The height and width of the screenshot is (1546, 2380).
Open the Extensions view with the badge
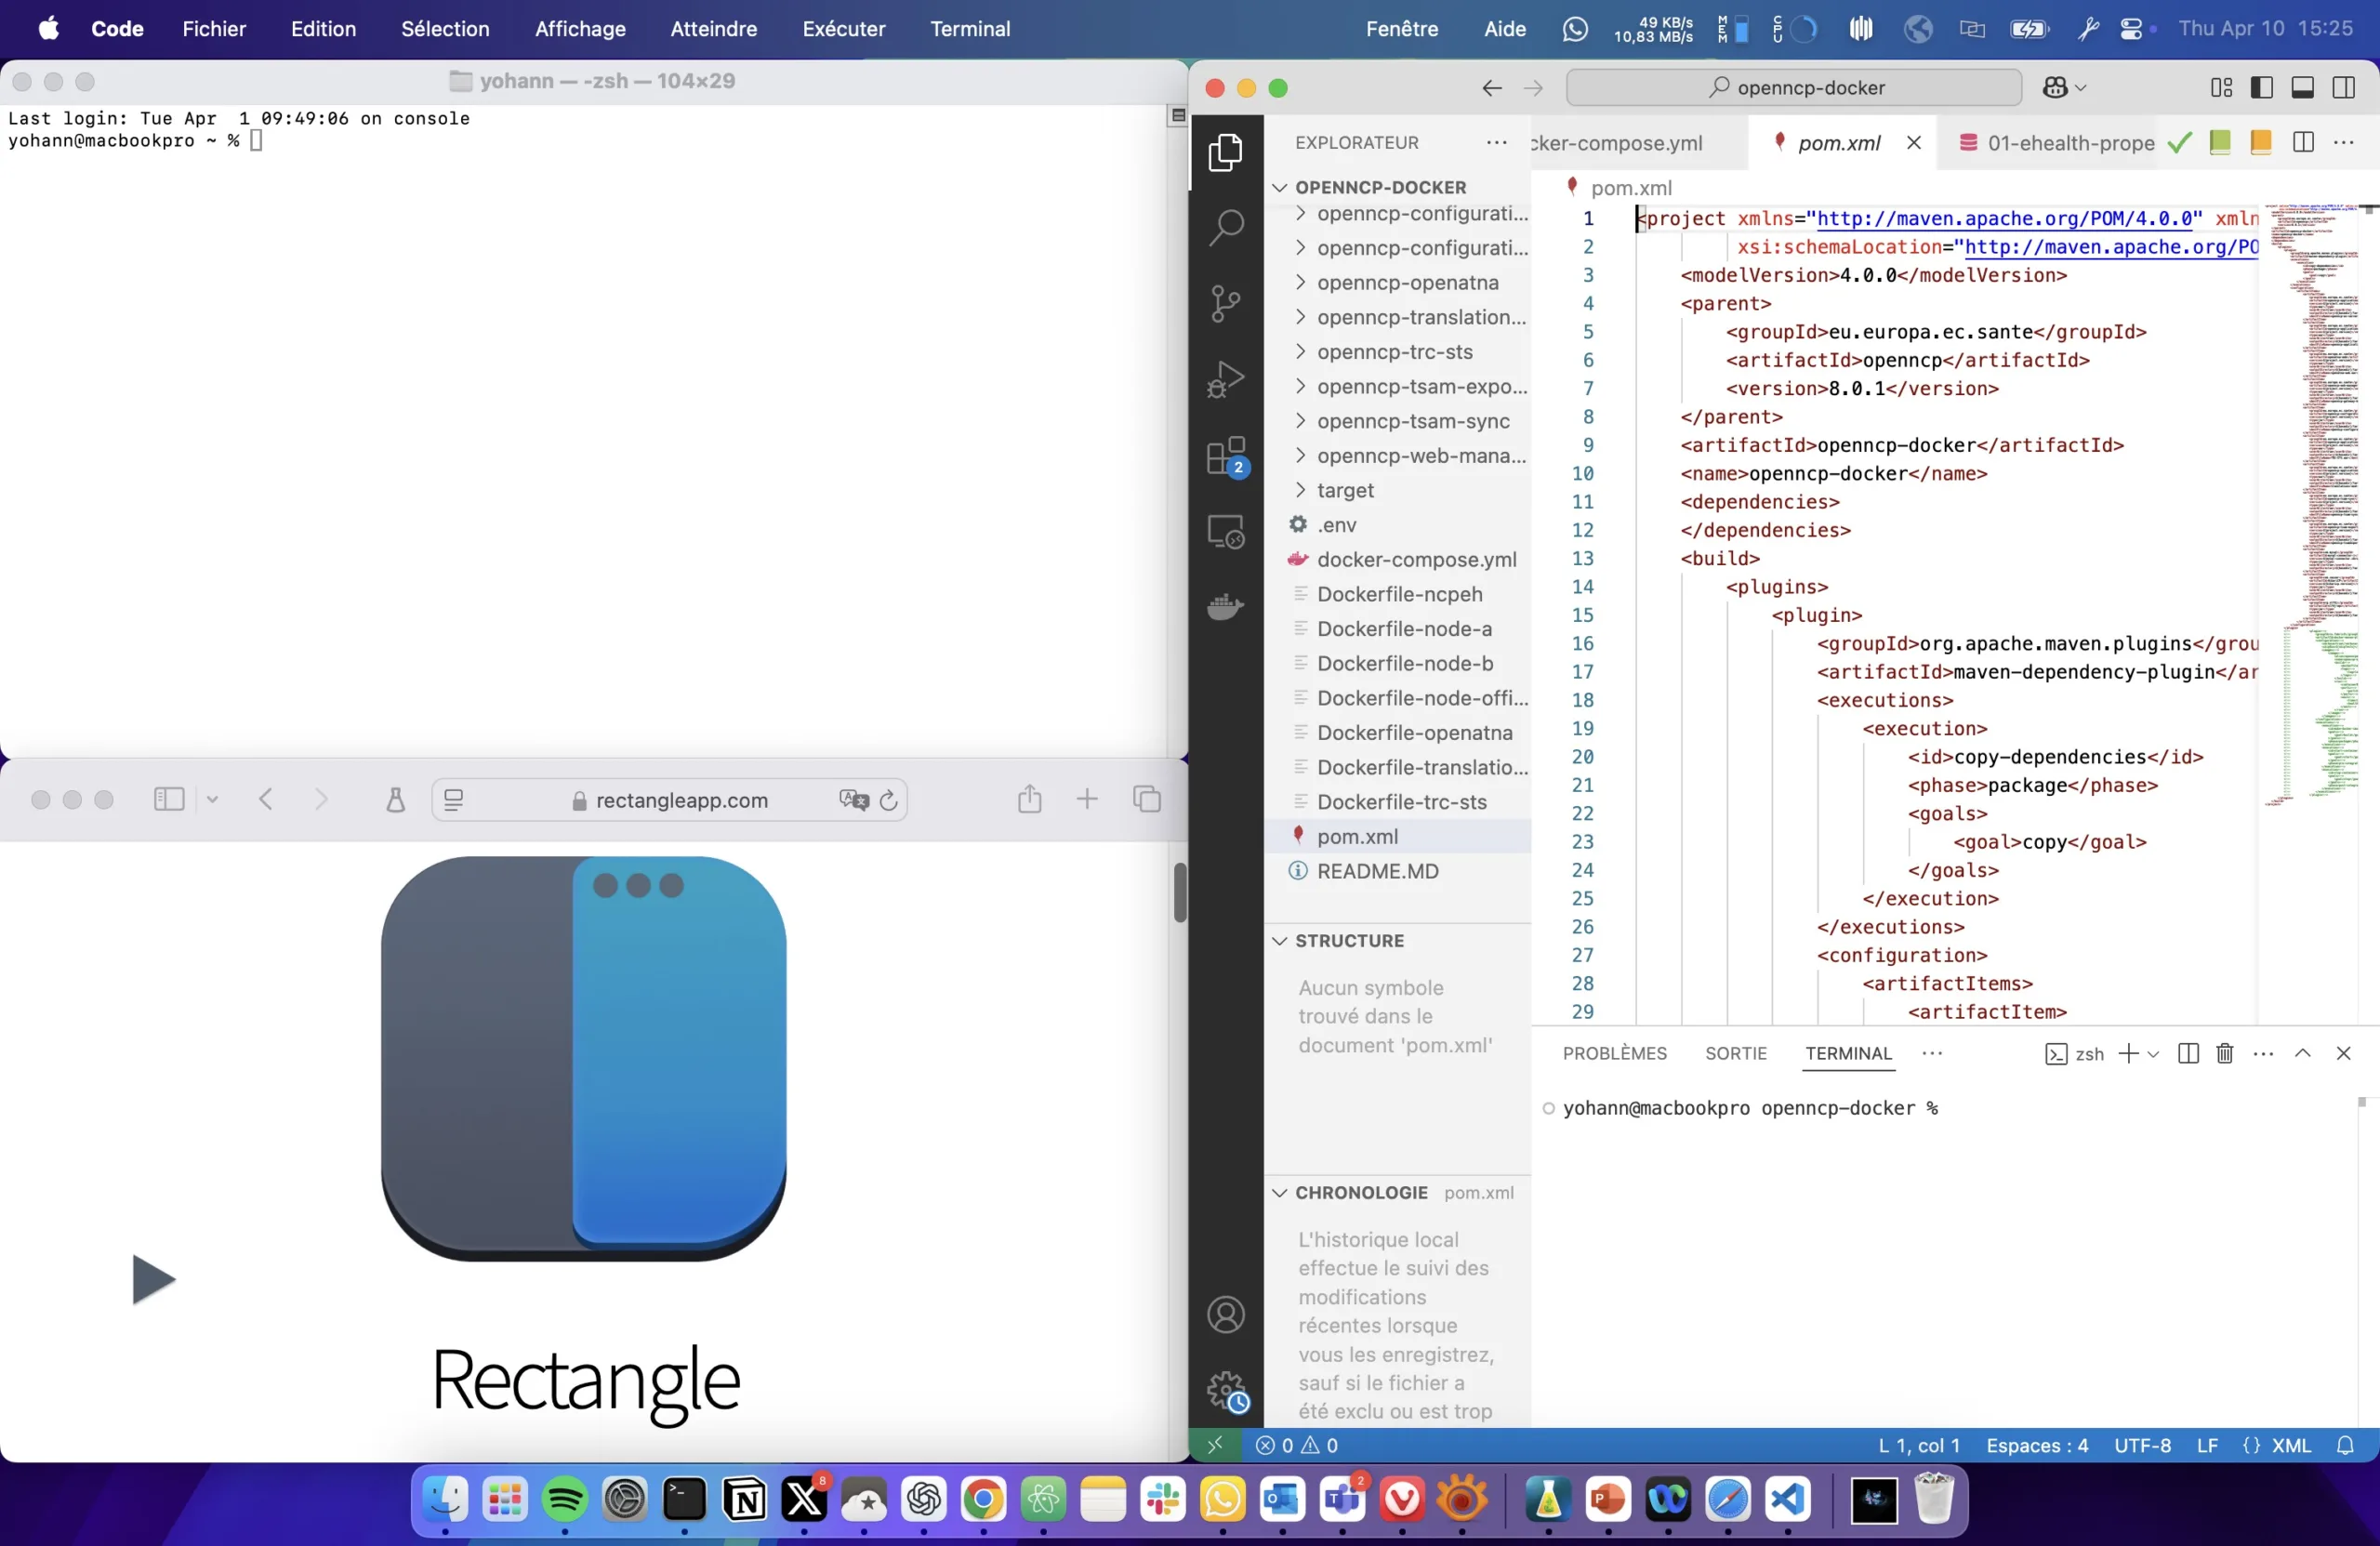coord(1226,457)
